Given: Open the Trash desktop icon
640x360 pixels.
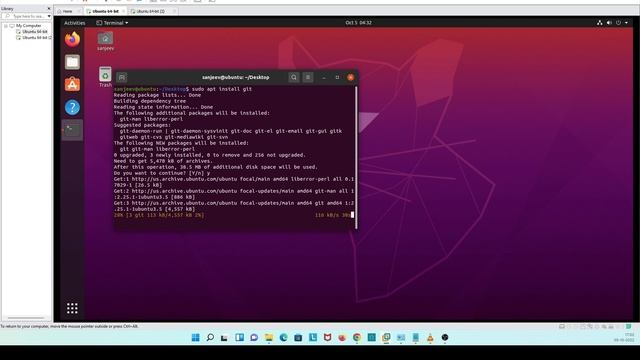Looking at the screenshot, I should pyautogui.click(x=105, y=77).
